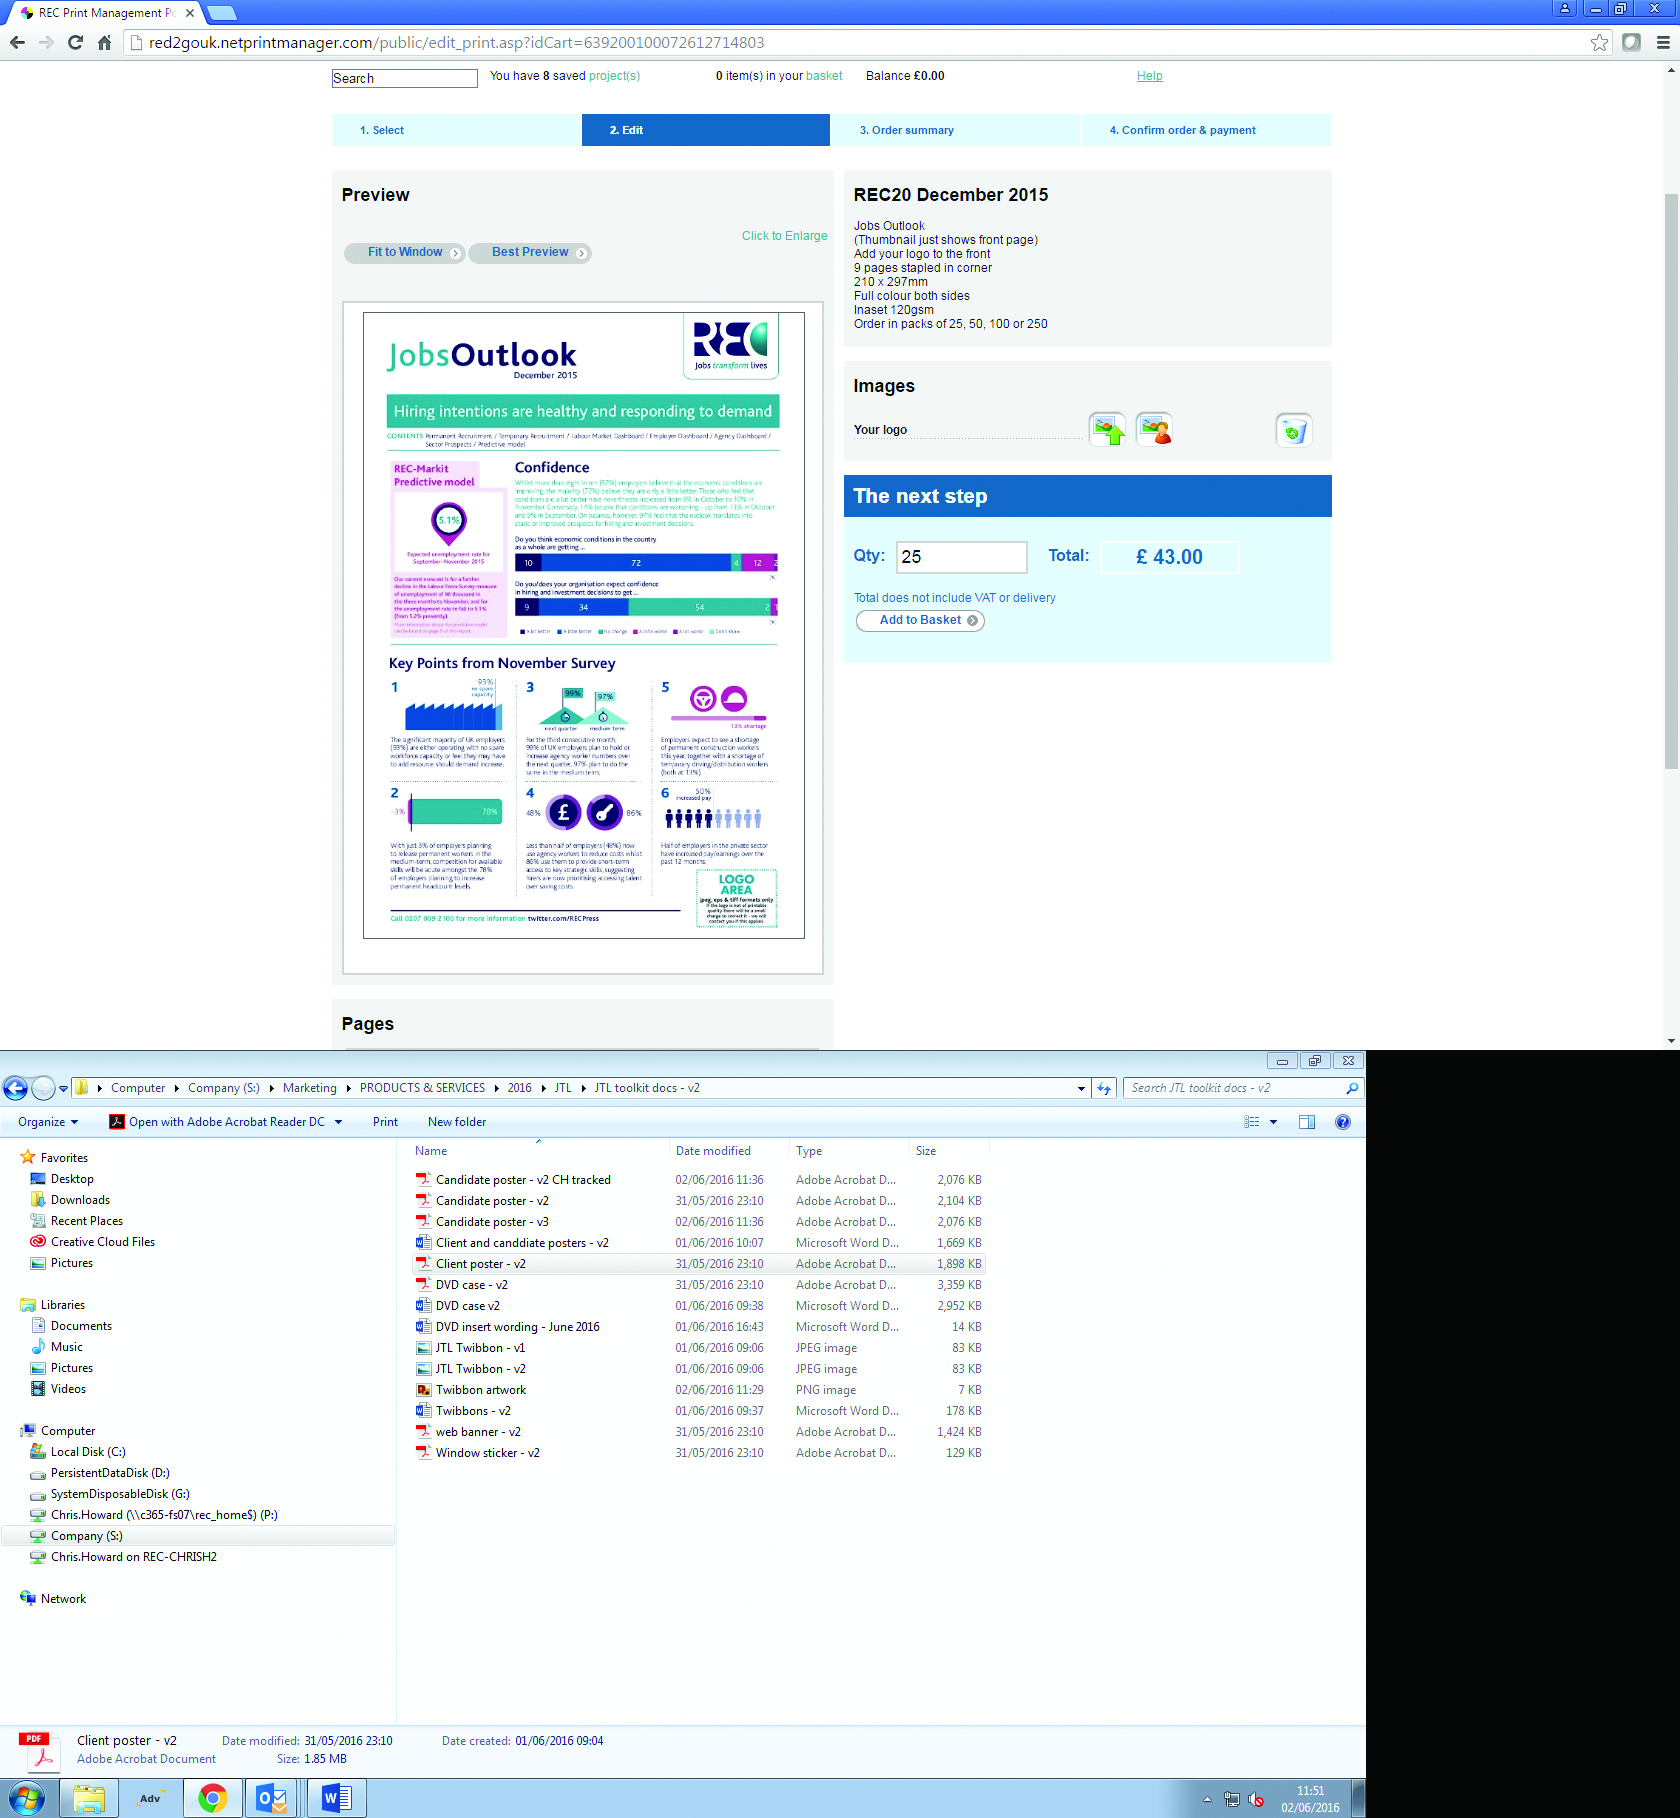1680x1818 pixels.
Task: Select Company (S:) drive in navigation pane
Action: (x=86, y=1536)
